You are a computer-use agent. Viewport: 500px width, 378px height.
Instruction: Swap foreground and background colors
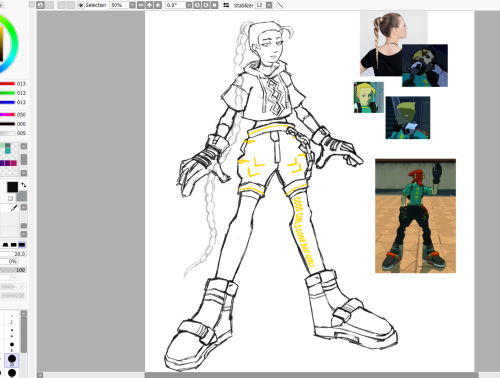click(x=23, y=185)
